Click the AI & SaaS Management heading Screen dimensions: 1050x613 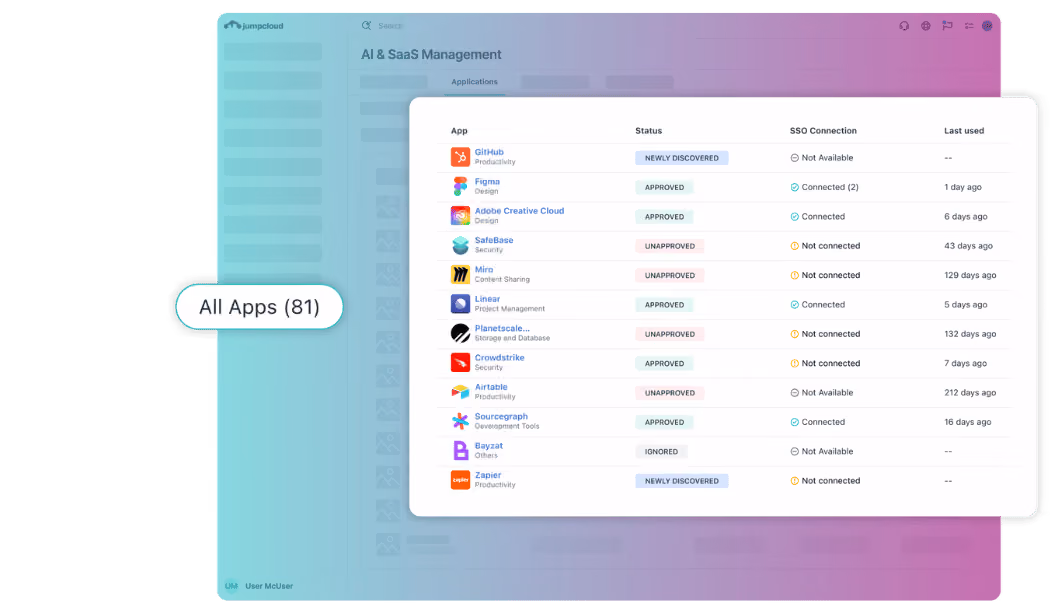[x=431, y=54]
